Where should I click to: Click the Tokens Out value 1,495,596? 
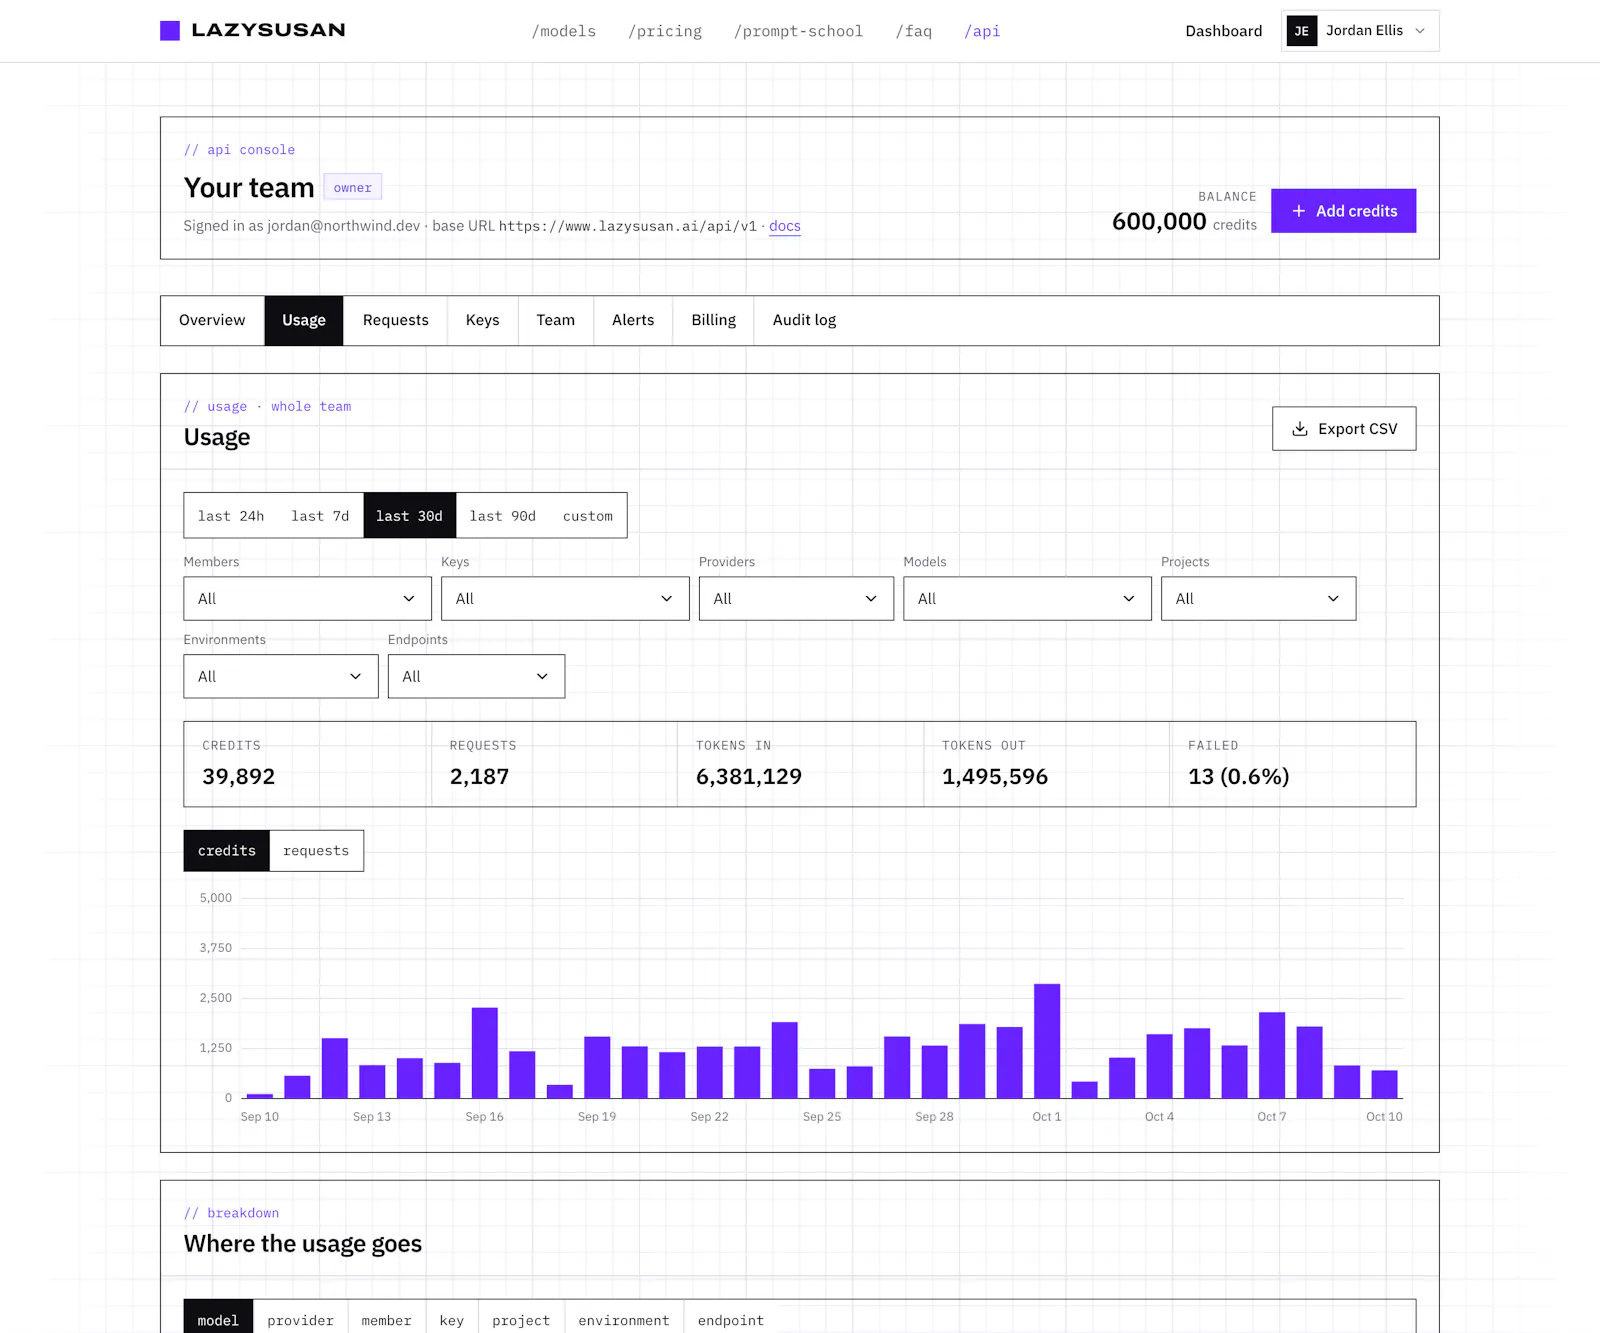pyautogui.click(x=995, y=777)
